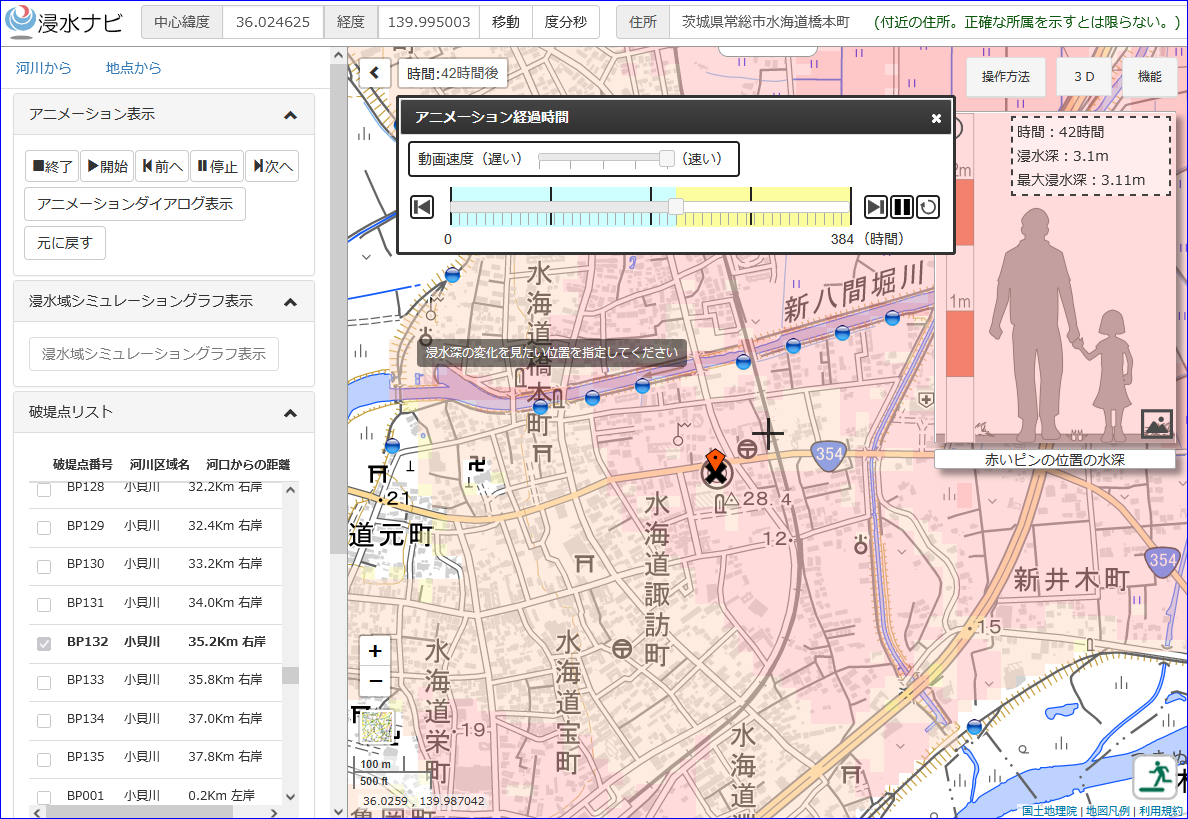Click the loop/repeat animation icon

coord(928,207)
